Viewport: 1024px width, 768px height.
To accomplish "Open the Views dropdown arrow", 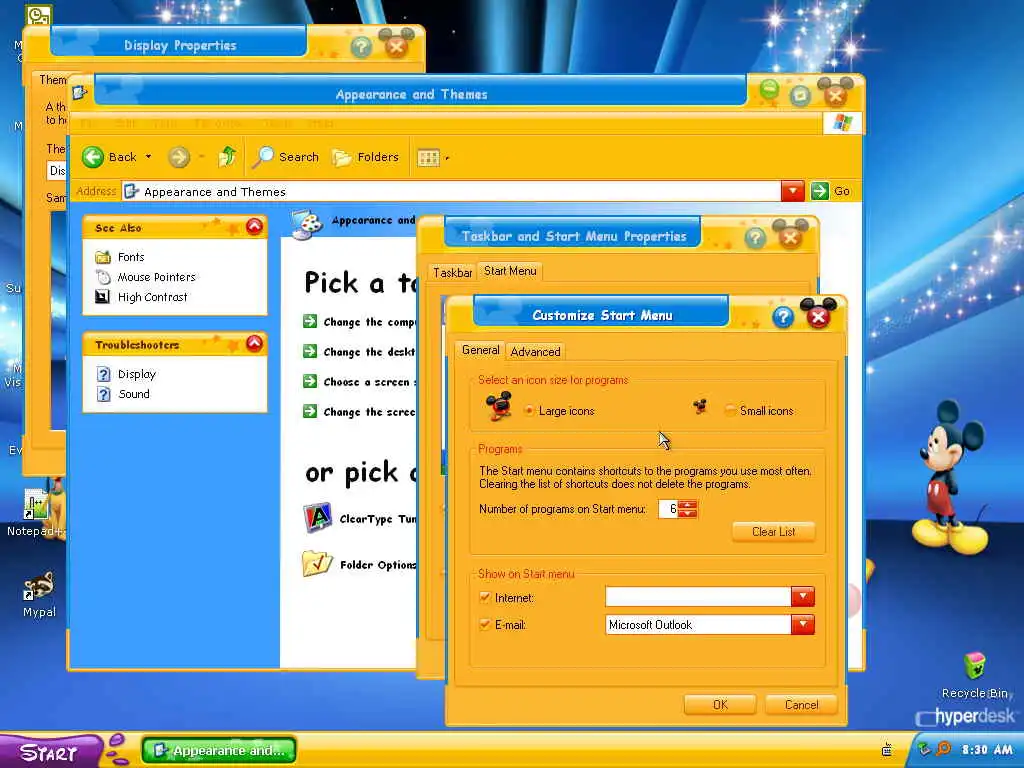I will (x=447, y=158).
